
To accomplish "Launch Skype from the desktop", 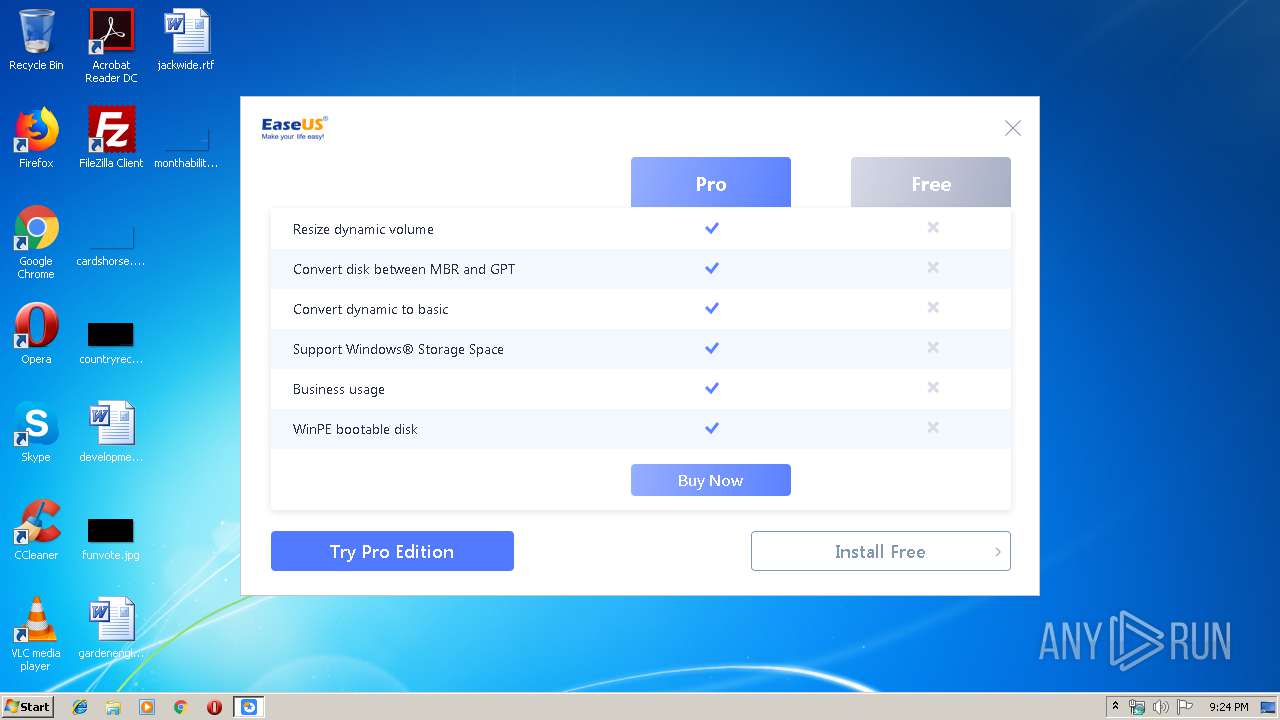I will pyautogui.click(x=36, y=432).
